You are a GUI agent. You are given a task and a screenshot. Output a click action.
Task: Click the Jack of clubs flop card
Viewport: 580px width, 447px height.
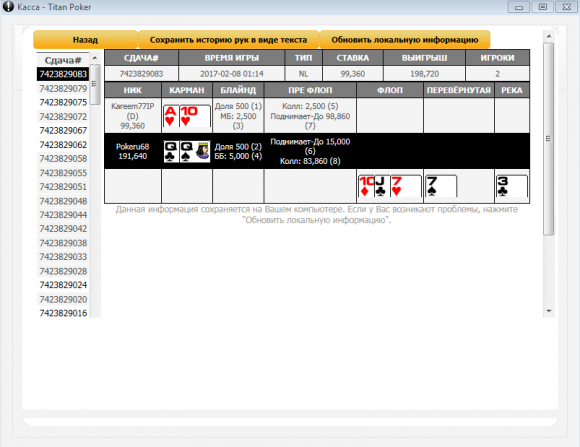[x=382, y=186]
